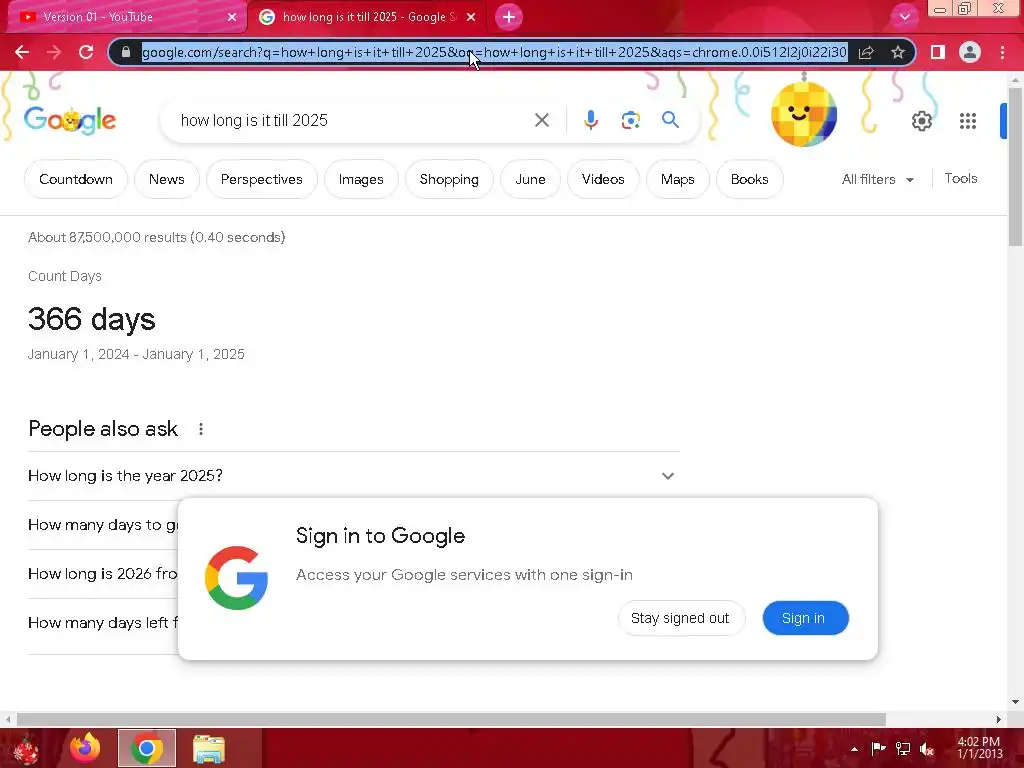Screen dimensions: 1024x768
Task: Click the scroll right arrow
Action: click(x=999, y=719)
